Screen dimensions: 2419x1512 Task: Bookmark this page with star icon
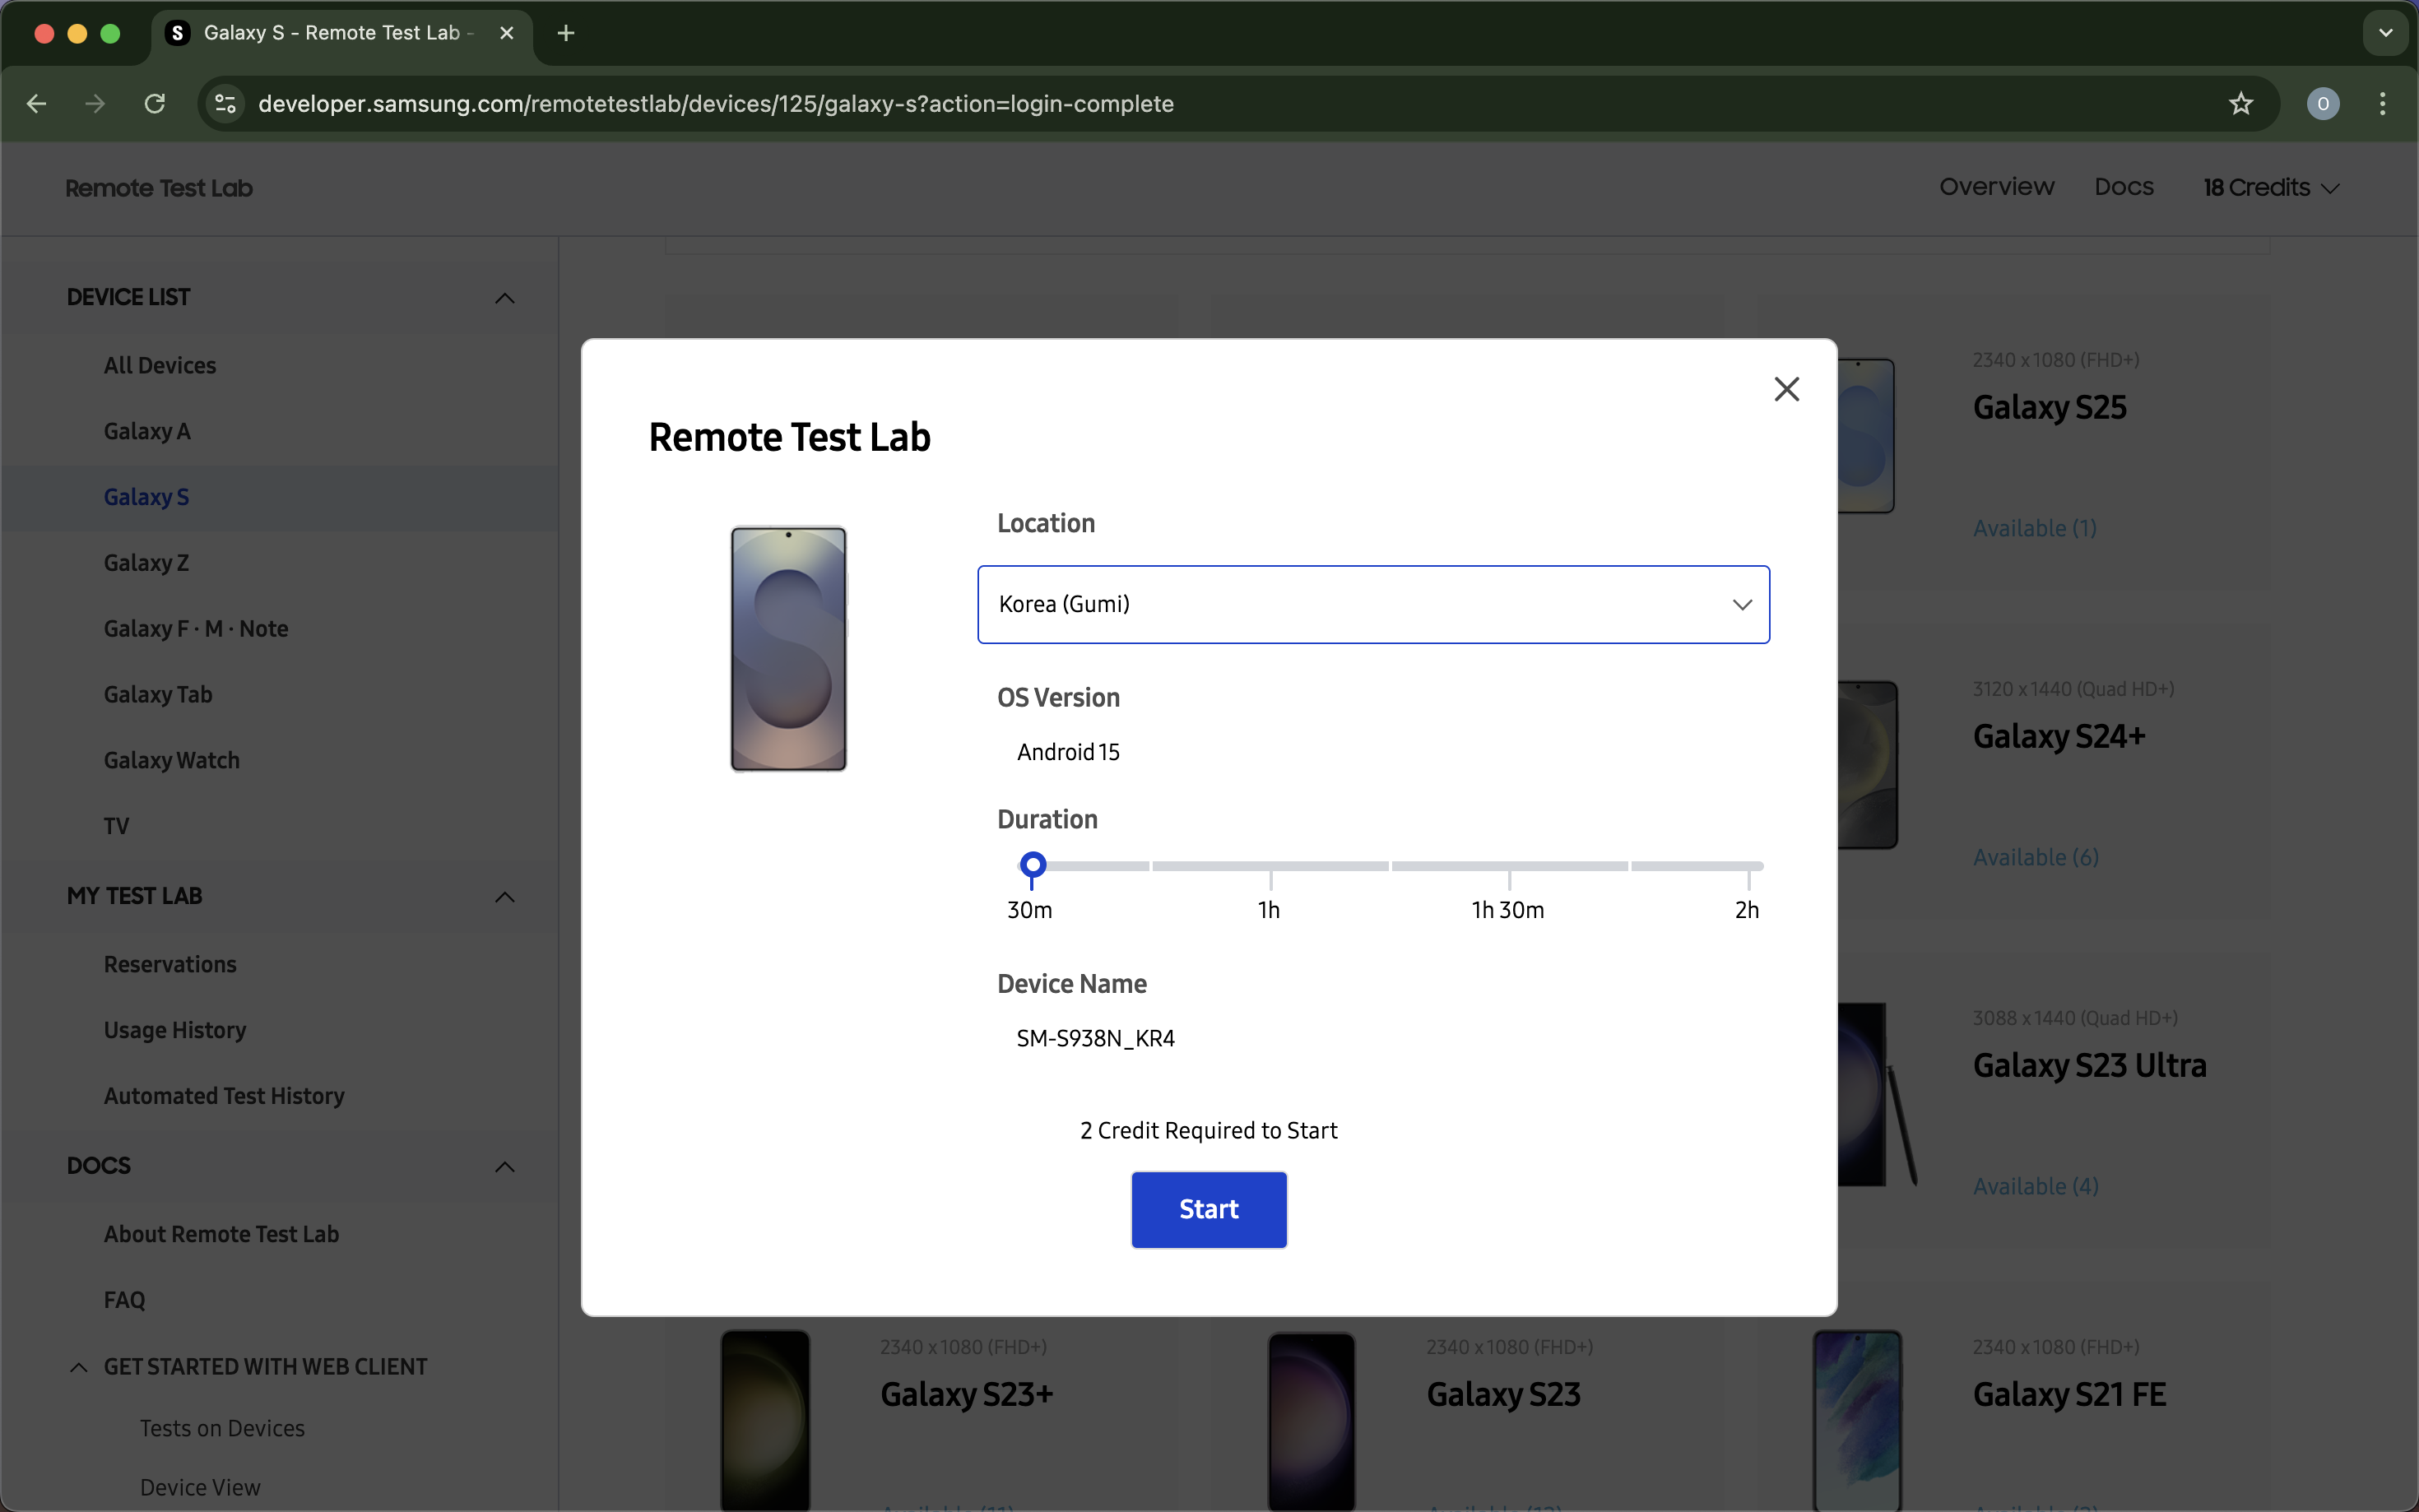pos(2241,103)
